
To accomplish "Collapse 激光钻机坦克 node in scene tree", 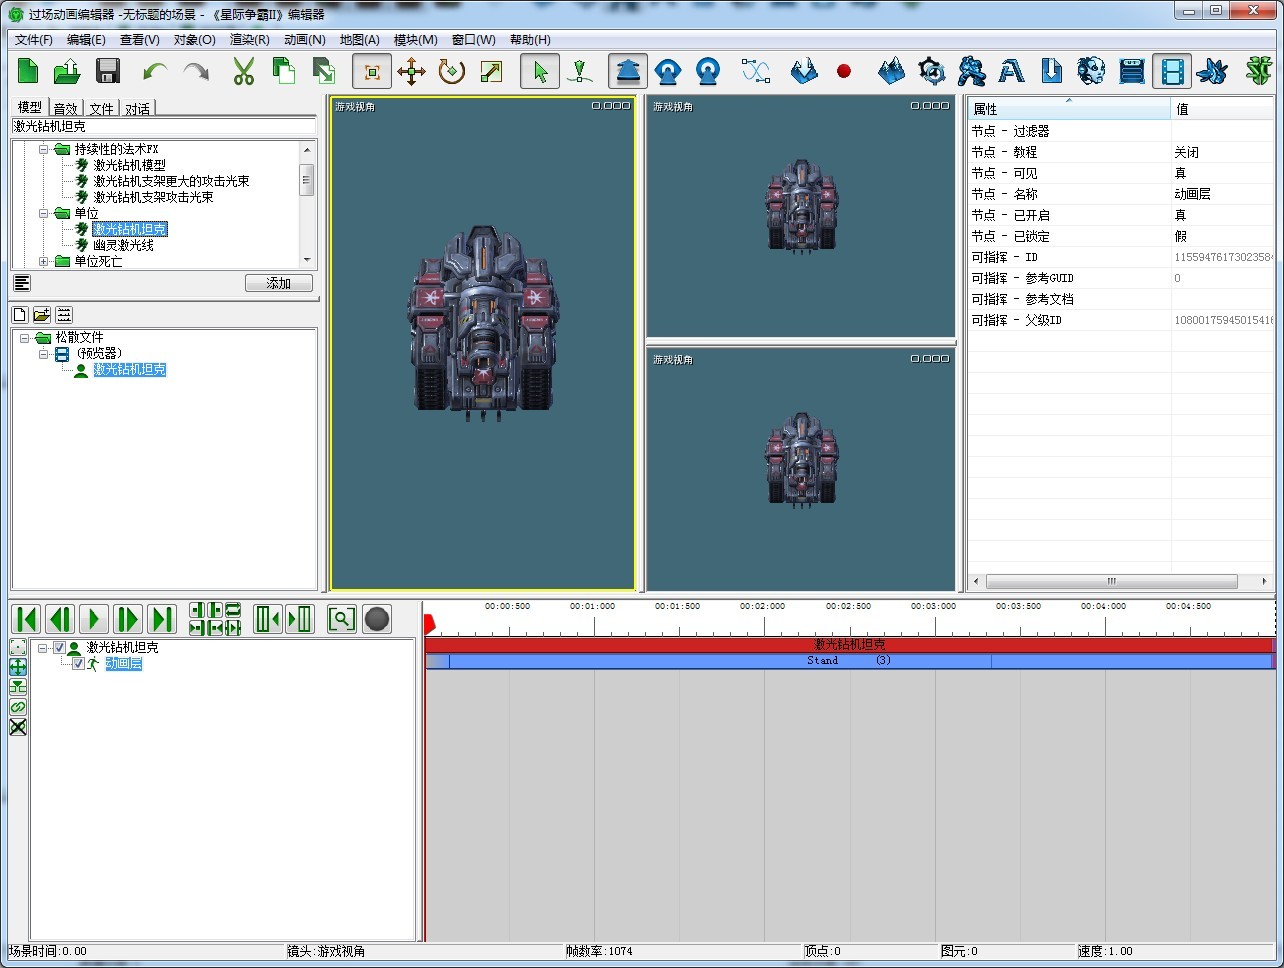I will tap(42, 648).
